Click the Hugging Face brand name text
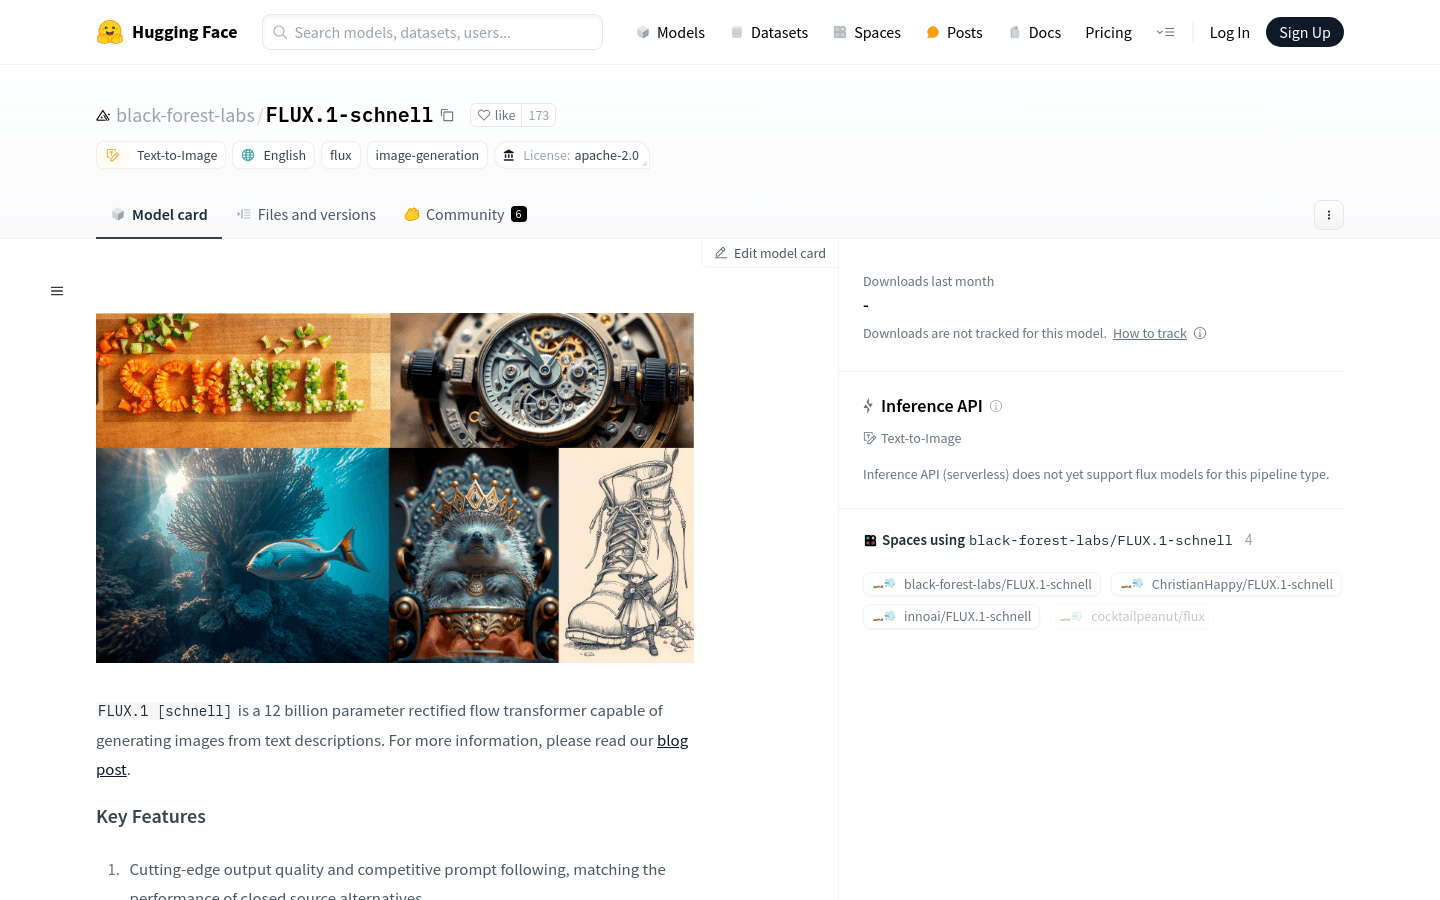 185,32
